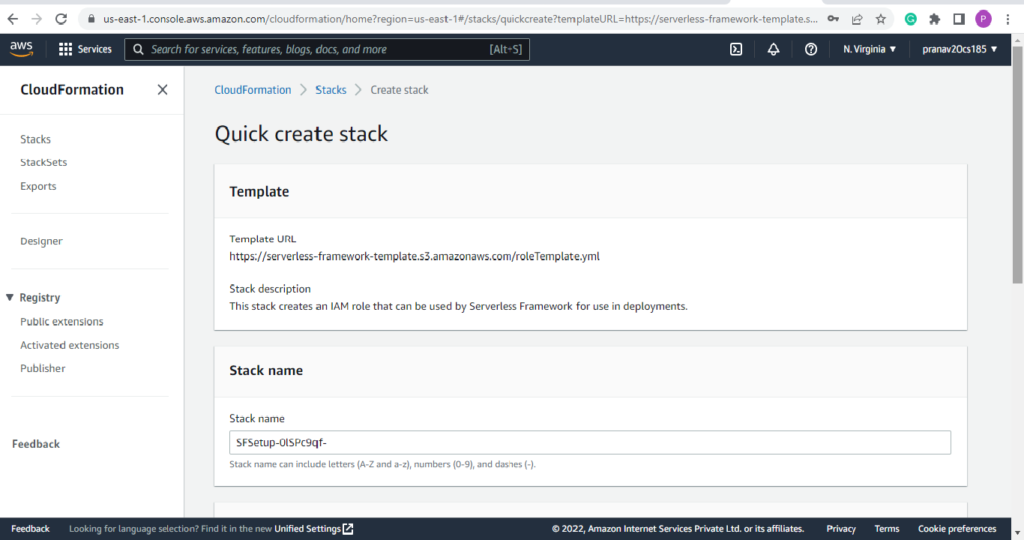Open the Services grid menu
The width and height of the screenshot is (1024, 540).
[x=65, y=49]
